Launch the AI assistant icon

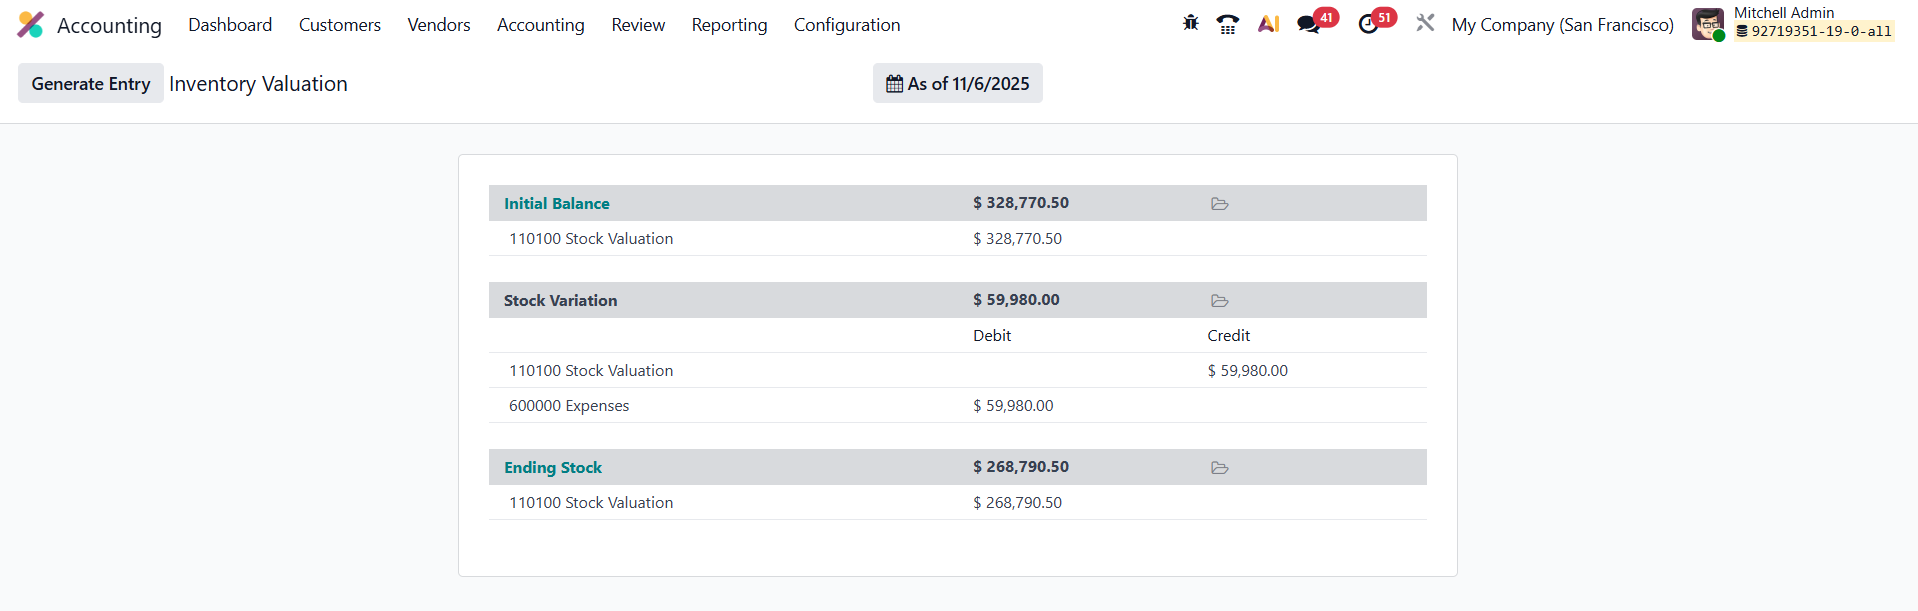pyautogui.click(x=1268, y=24)
